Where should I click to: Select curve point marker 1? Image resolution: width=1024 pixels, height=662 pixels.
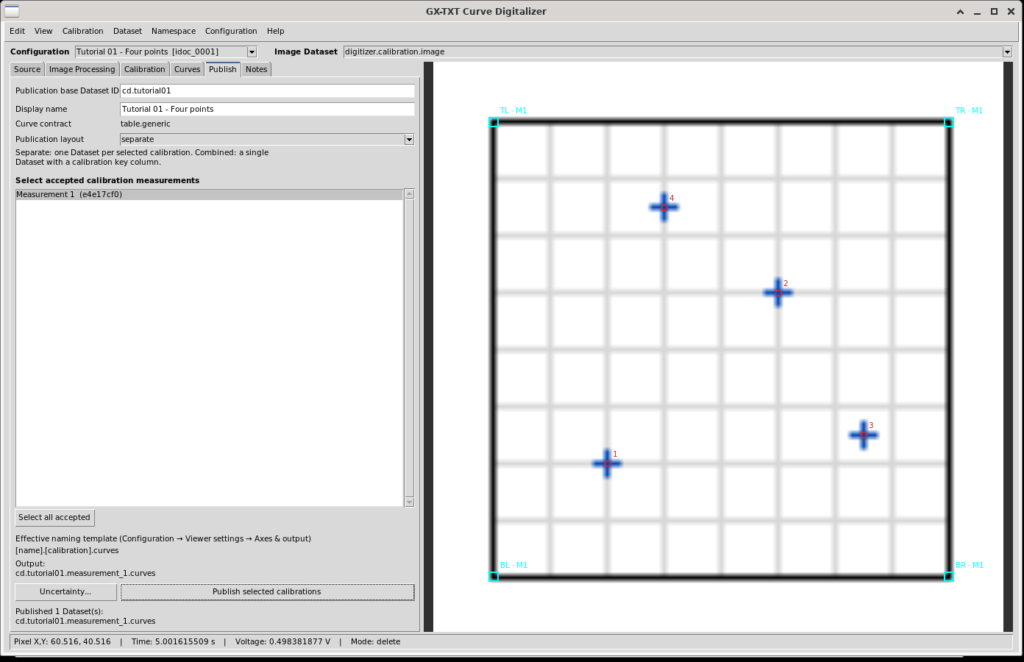tap(607, 464)
